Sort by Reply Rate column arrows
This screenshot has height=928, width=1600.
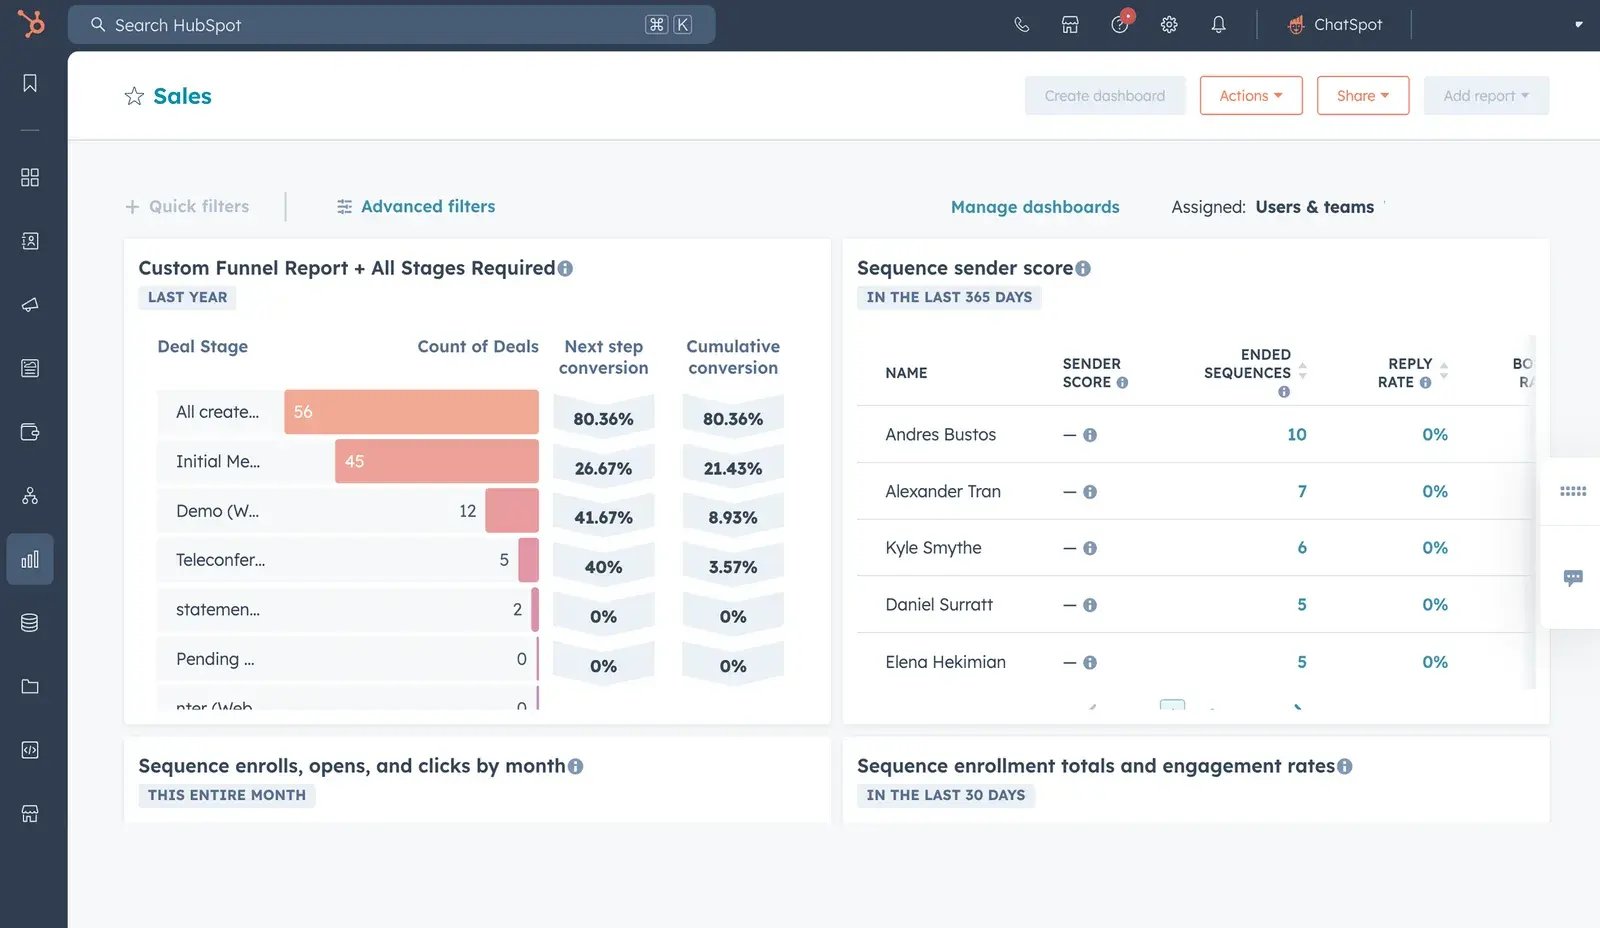pos(1443,371)
